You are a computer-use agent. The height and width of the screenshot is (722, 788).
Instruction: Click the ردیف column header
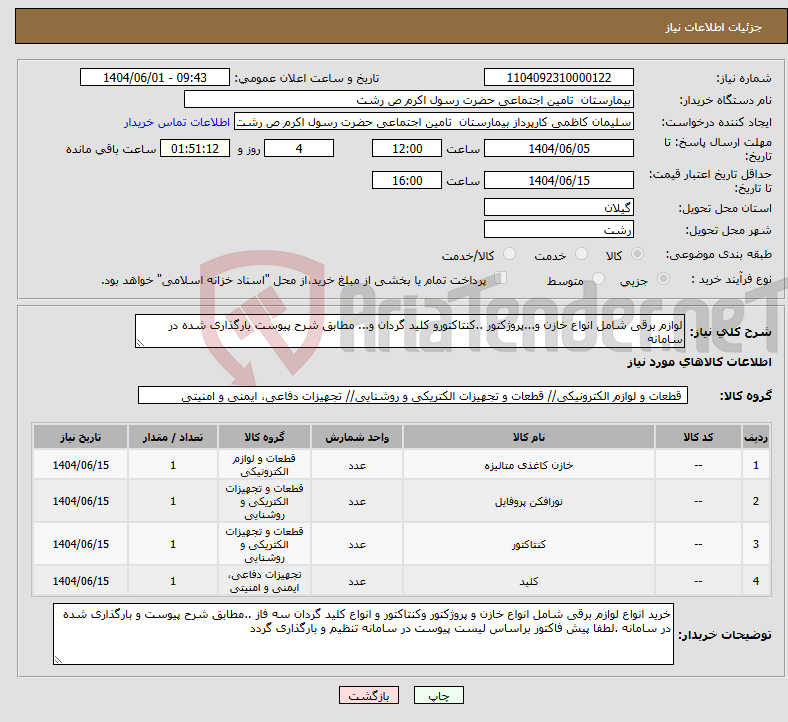755,437
